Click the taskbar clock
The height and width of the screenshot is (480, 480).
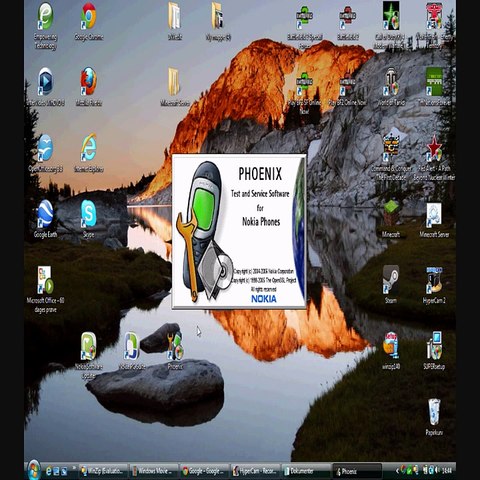coord(446,471)
